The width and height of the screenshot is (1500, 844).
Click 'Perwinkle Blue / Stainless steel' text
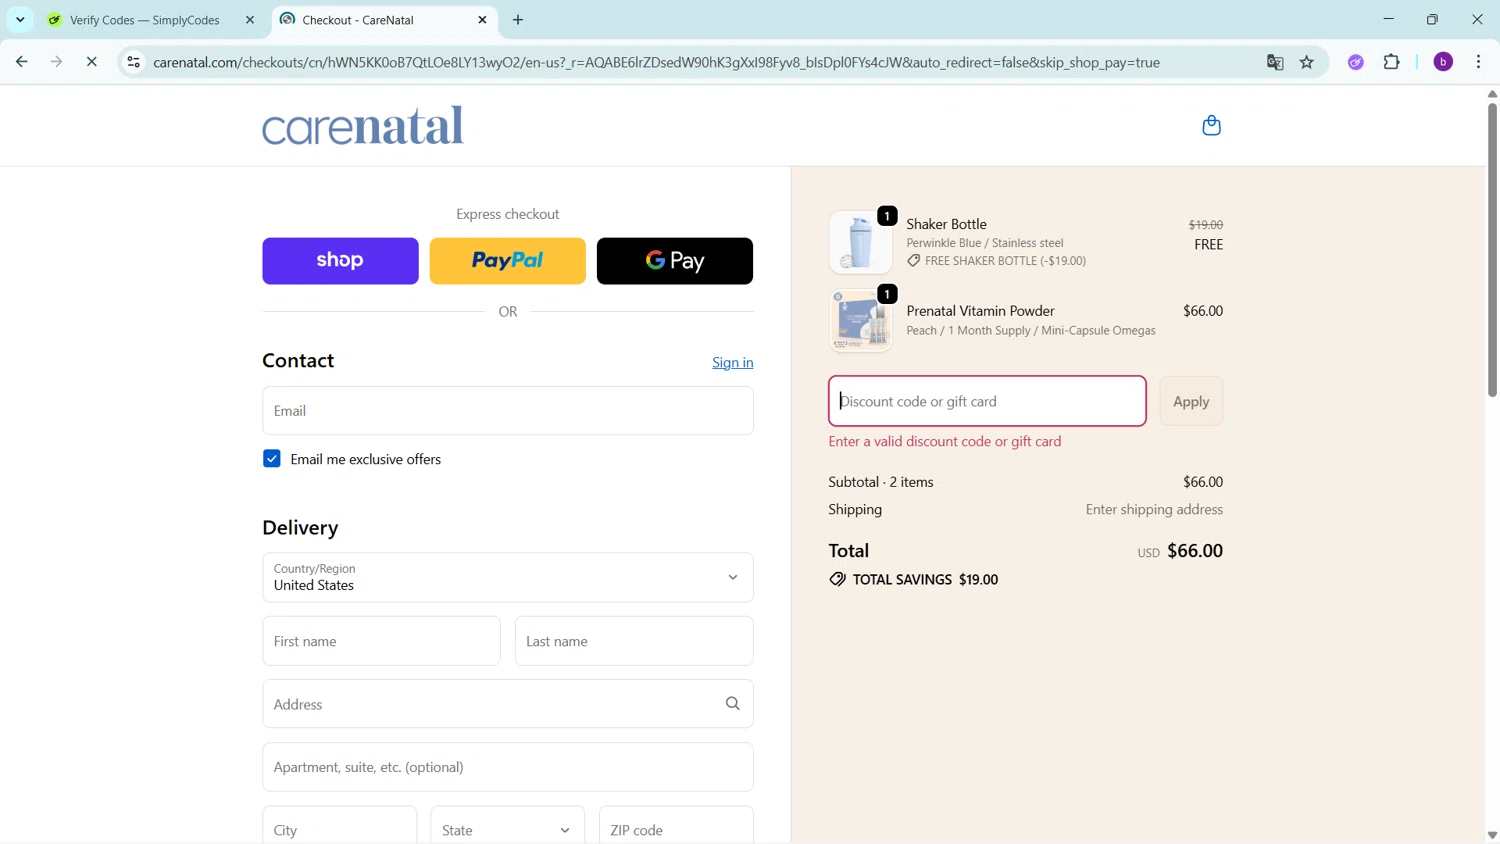pyautogui.click(x=985, y=243)
